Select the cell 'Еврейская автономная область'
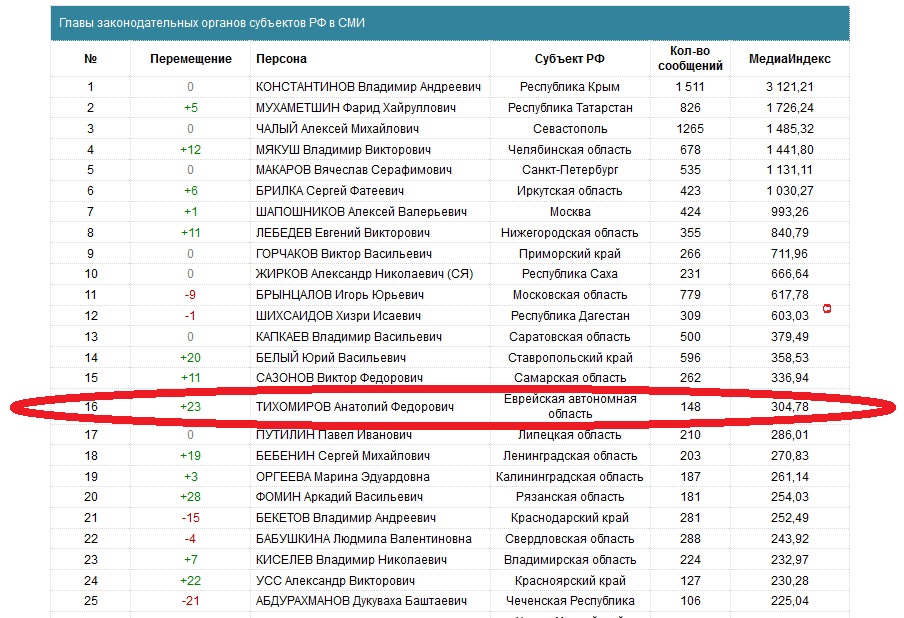904x618 pixels. [570, 406]
